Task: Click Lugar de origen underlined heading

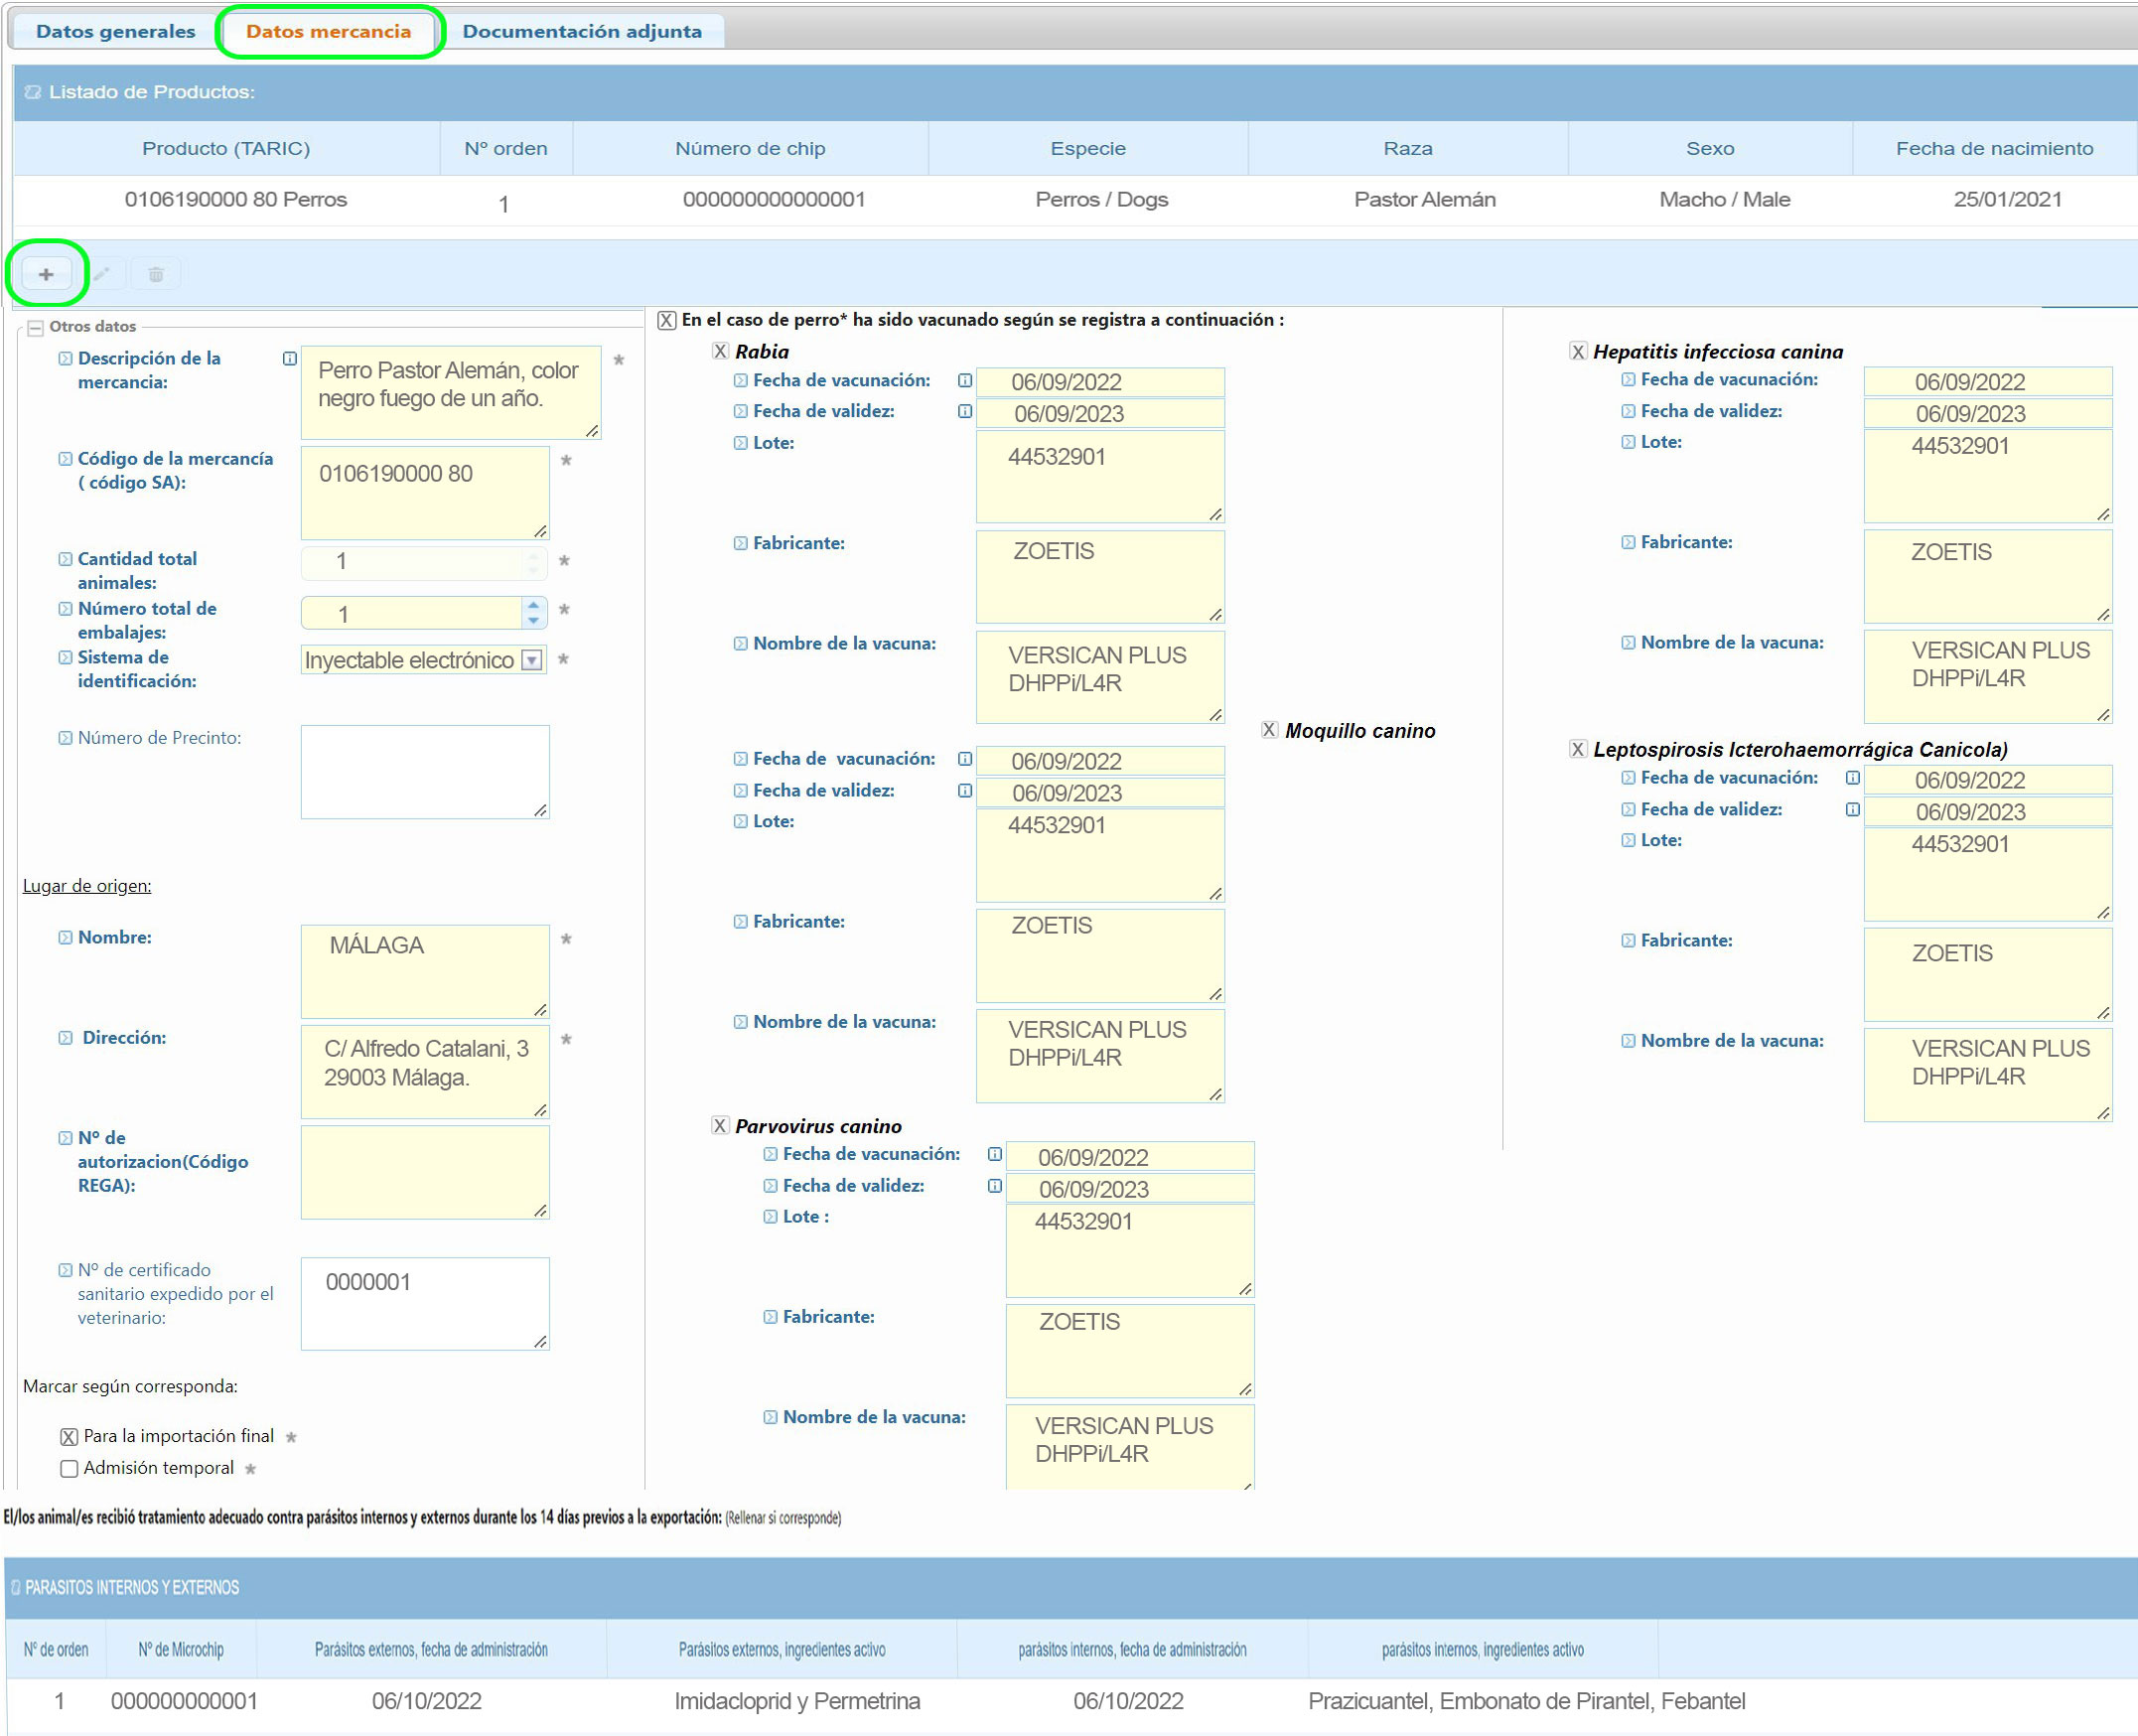Action: [x=87, y=886]
